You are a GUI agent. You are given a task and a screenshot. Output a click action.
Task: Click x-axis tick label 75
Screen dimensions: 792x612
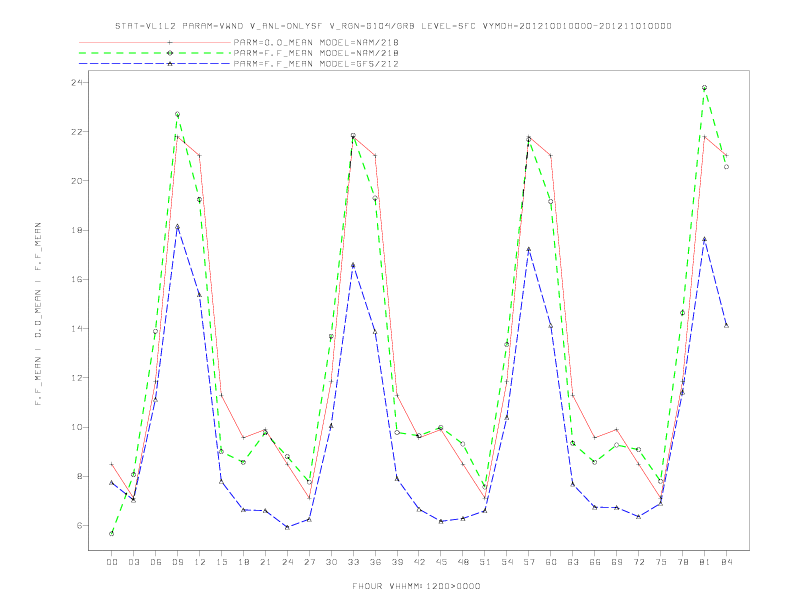point(661,562)
